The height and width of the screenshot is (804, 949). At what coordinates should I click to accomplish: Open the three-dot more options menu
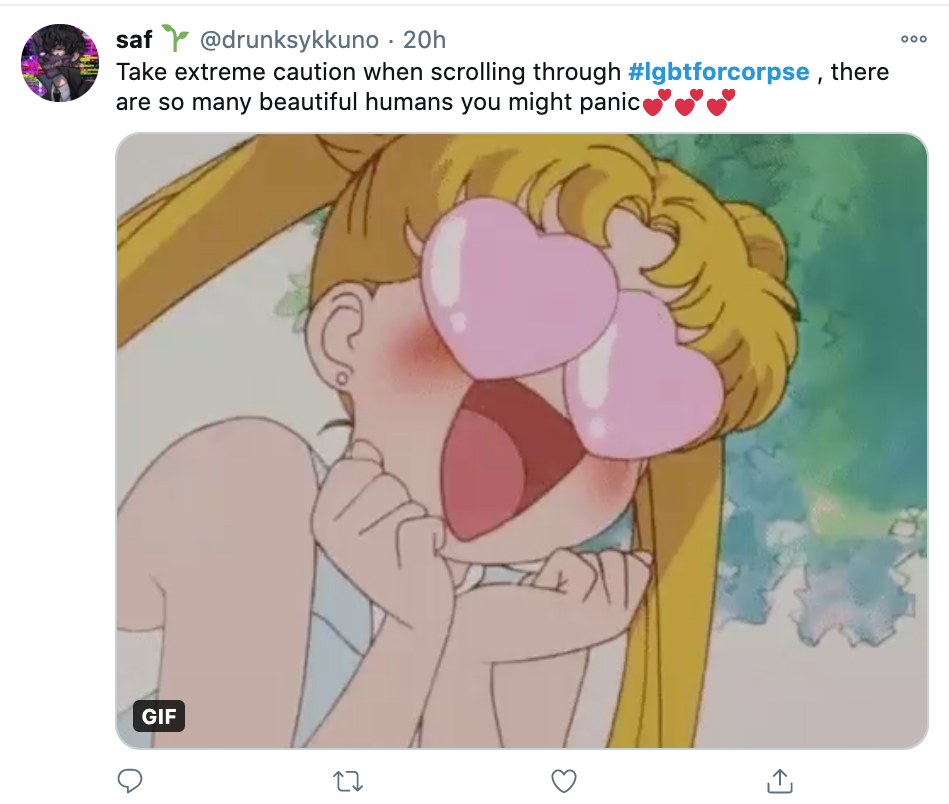pos(914,39)
